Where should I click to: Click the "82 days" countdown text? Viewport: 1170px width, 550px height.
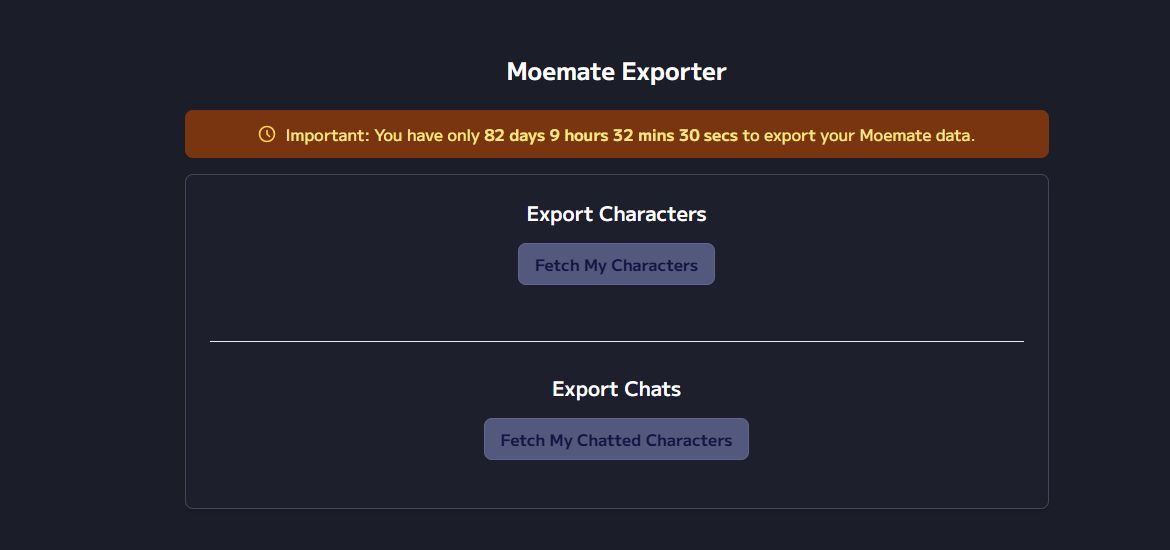[x=514, y=136]
